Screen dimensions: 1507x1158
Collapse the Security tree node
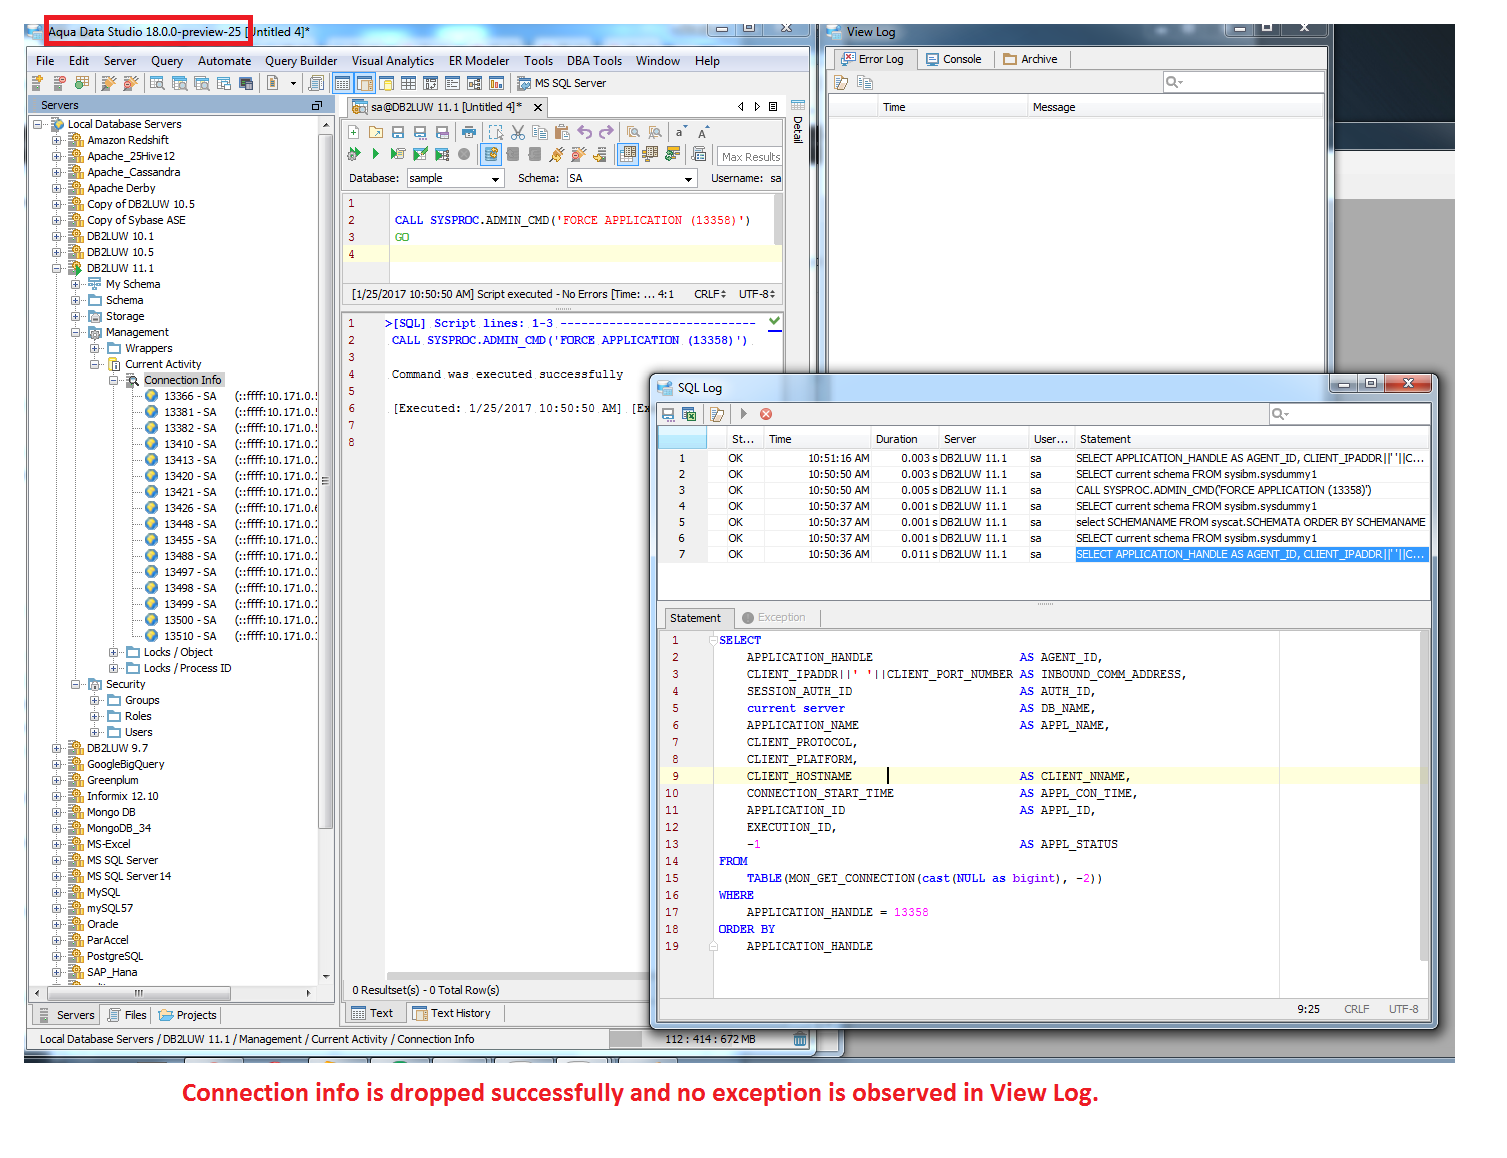click(76, 684)
